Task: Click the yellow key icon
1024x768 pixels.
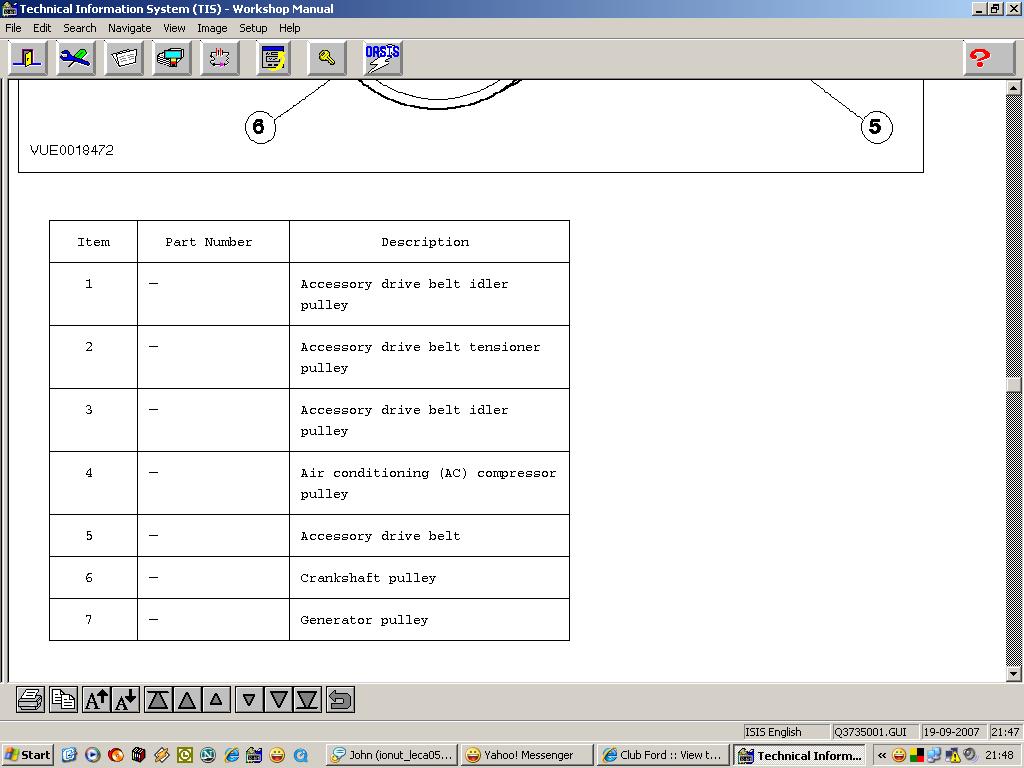Action: pyautogui.click(x=327, y=59)
